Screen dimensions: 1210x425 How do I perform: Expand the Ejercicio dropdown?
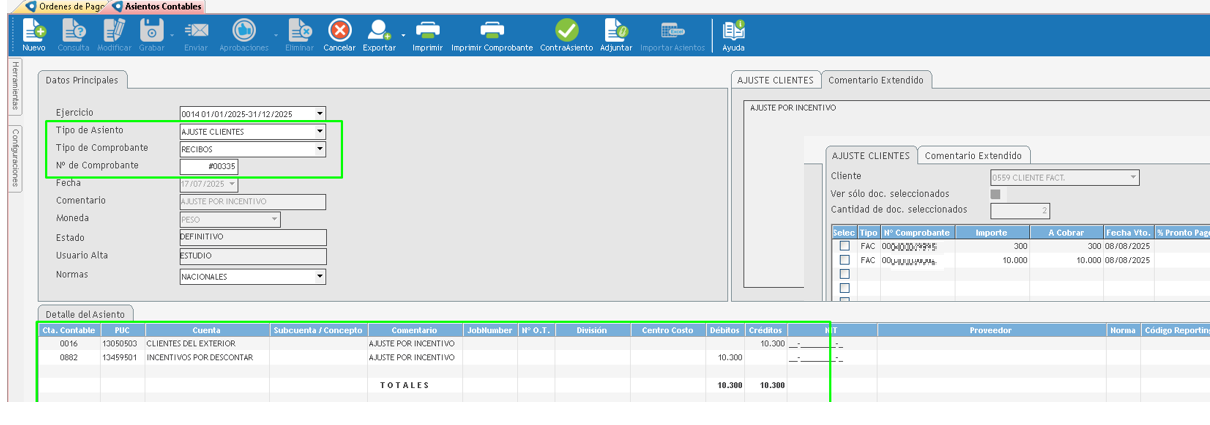[x=320, y=114]
